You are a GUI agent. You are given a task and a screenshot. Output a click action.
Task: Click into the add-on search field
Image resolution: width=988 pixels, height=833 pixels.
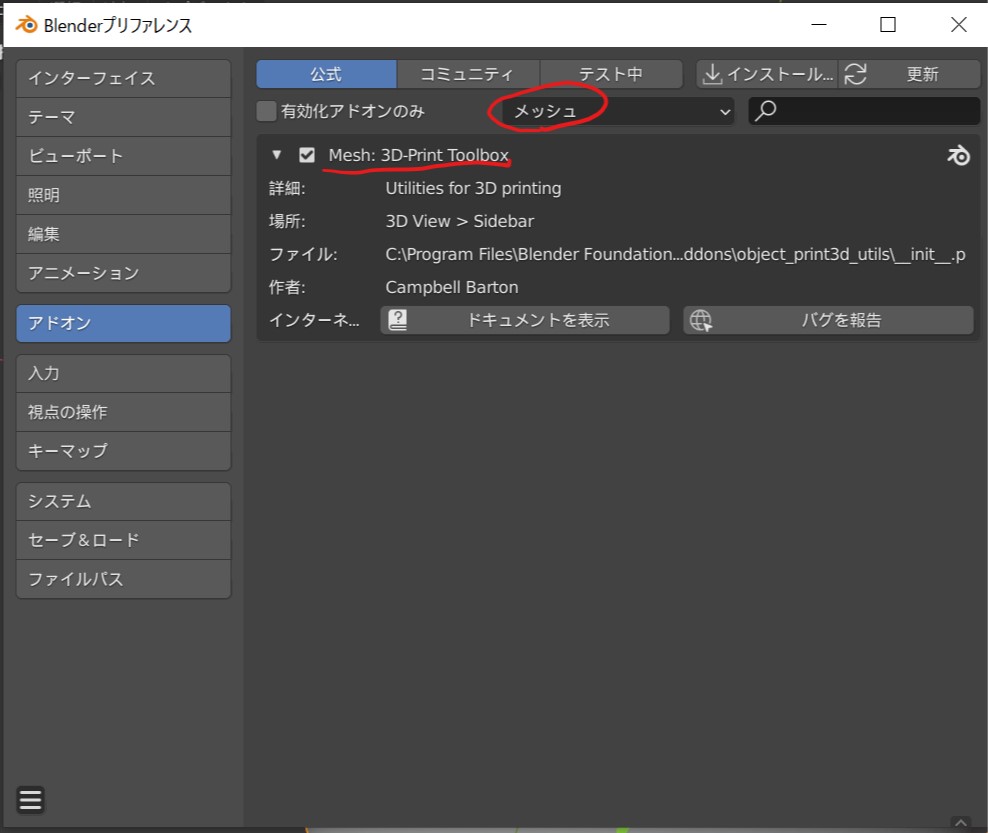[864, 111]
